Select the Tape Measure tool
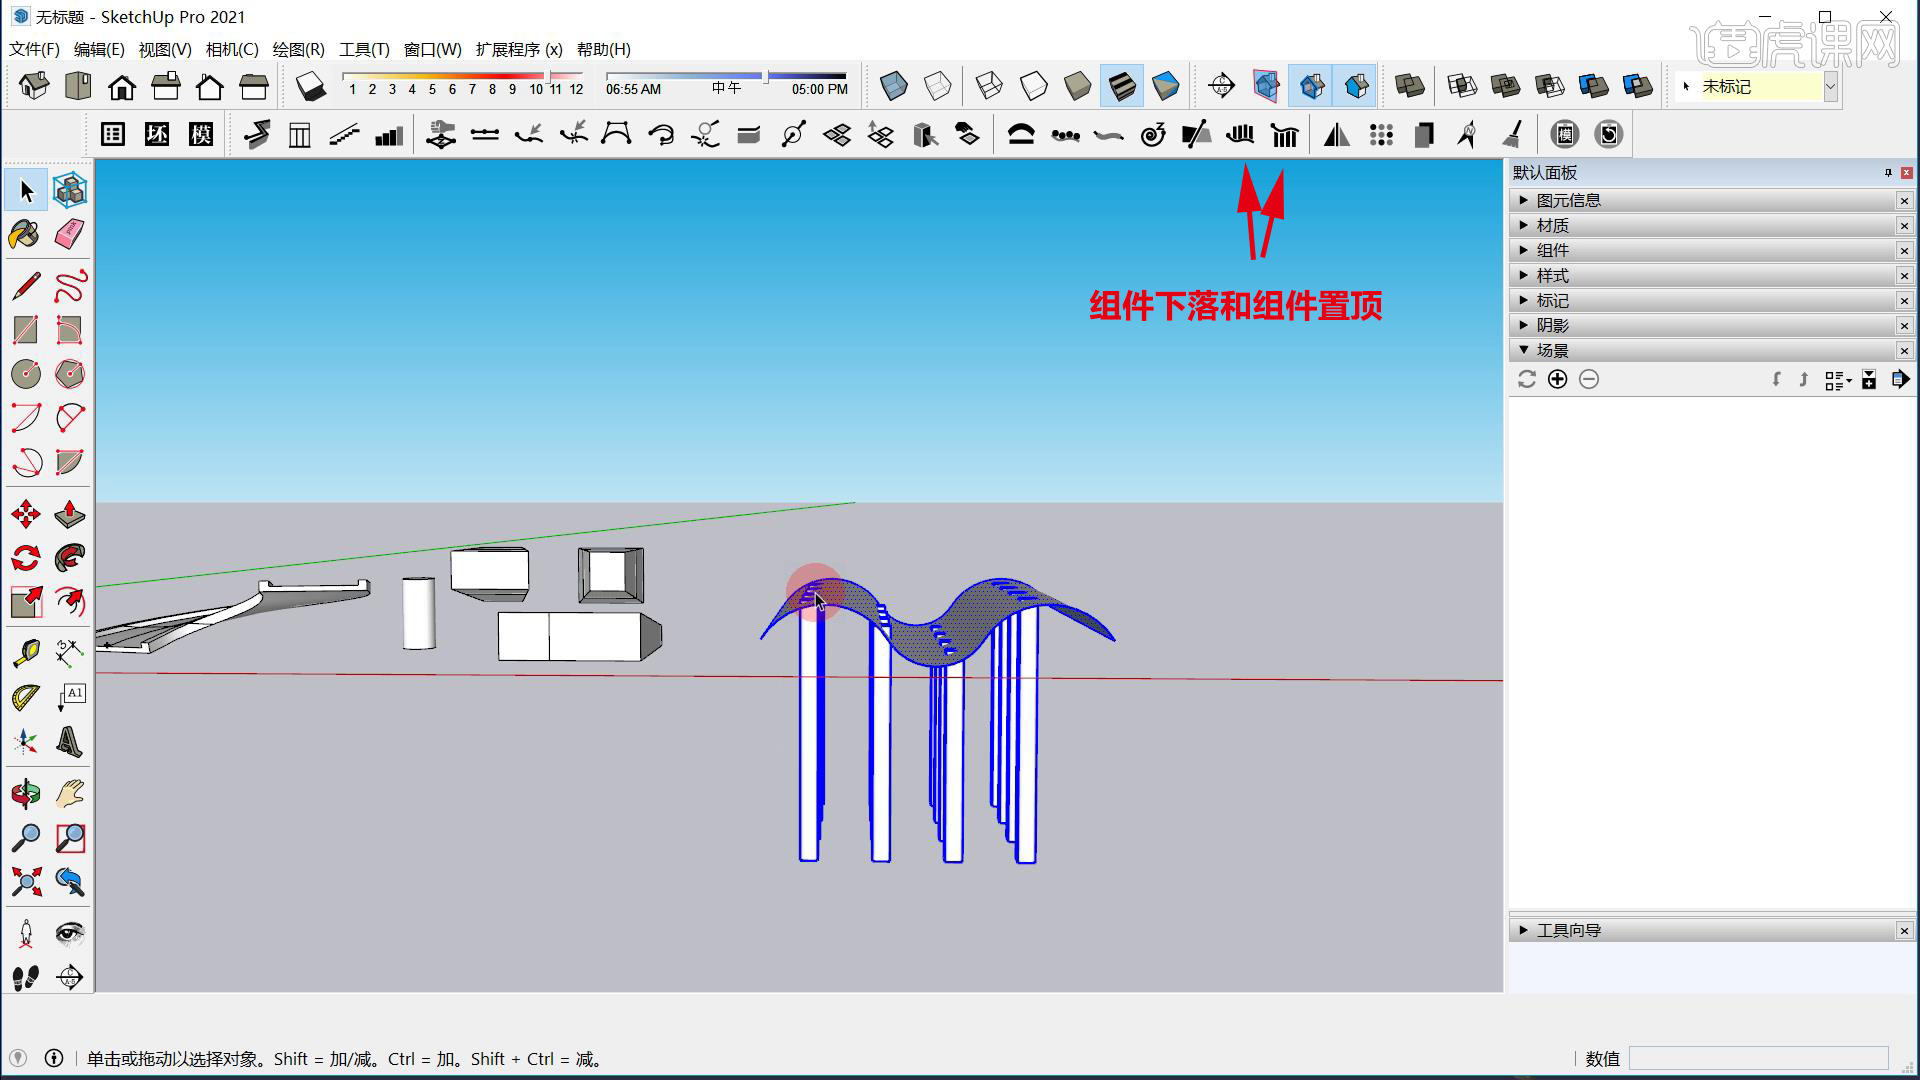The width and height of the screenshot is (1920, 1080). click(25, 654)
